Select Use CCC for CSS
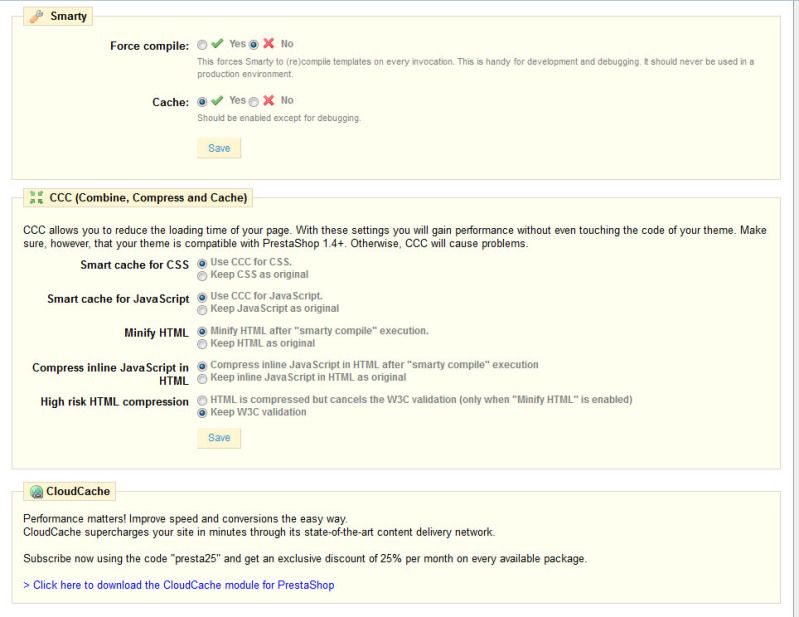 [x=202, y=263]
